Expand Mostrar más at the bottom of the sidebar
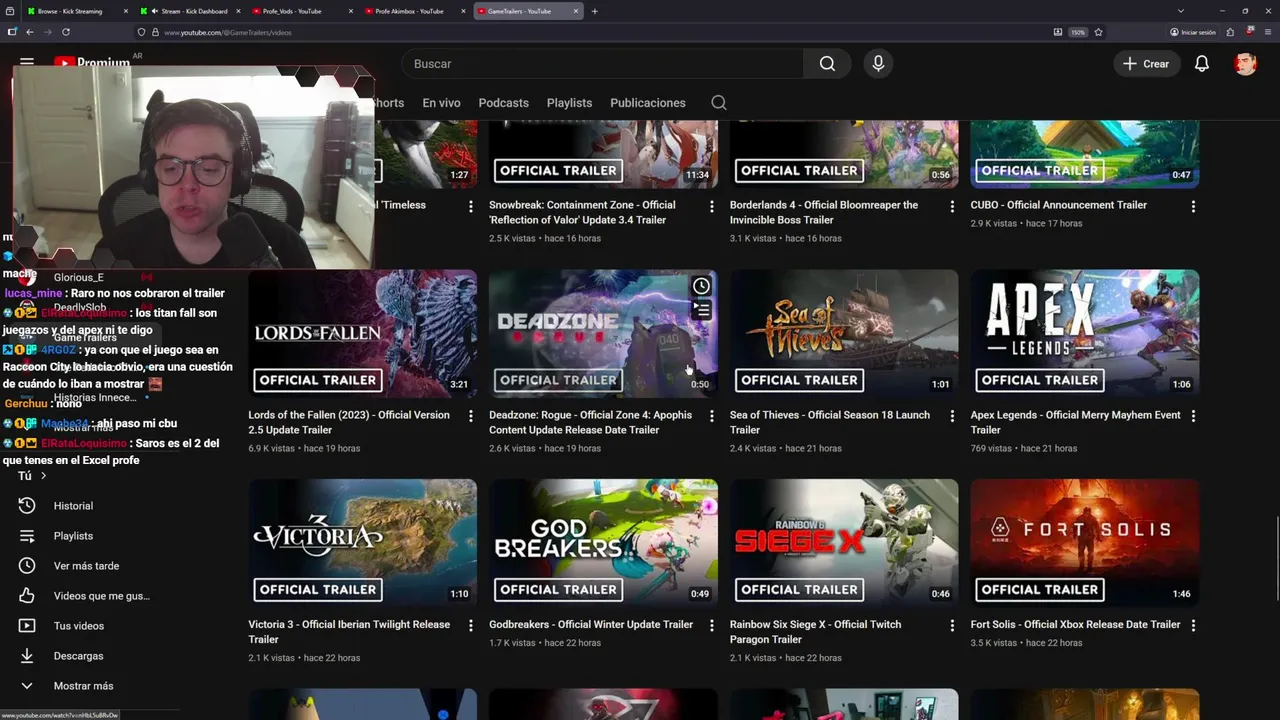The image size is (1280, 720). pos(83,686)
